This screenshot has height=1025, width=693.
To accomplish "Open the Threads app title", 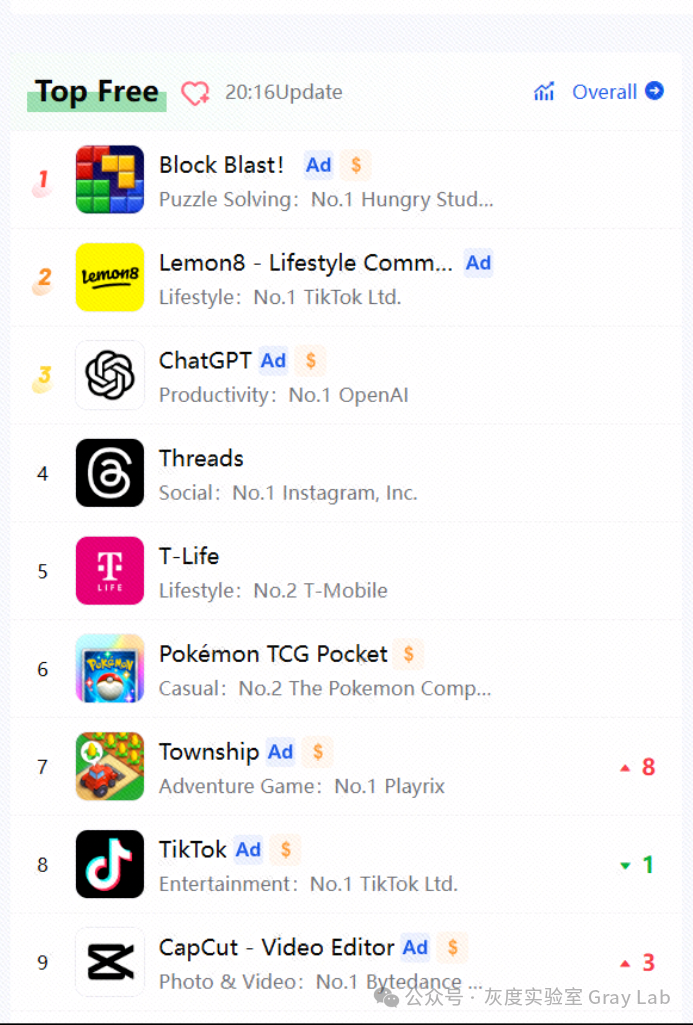I will click(201, 459).
